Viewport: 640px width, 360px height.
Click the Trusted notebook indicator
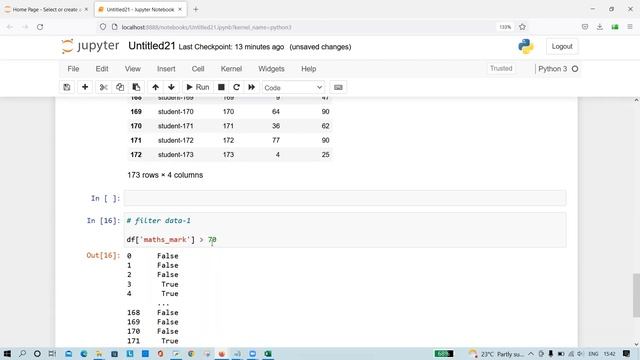tap(501, 69)
